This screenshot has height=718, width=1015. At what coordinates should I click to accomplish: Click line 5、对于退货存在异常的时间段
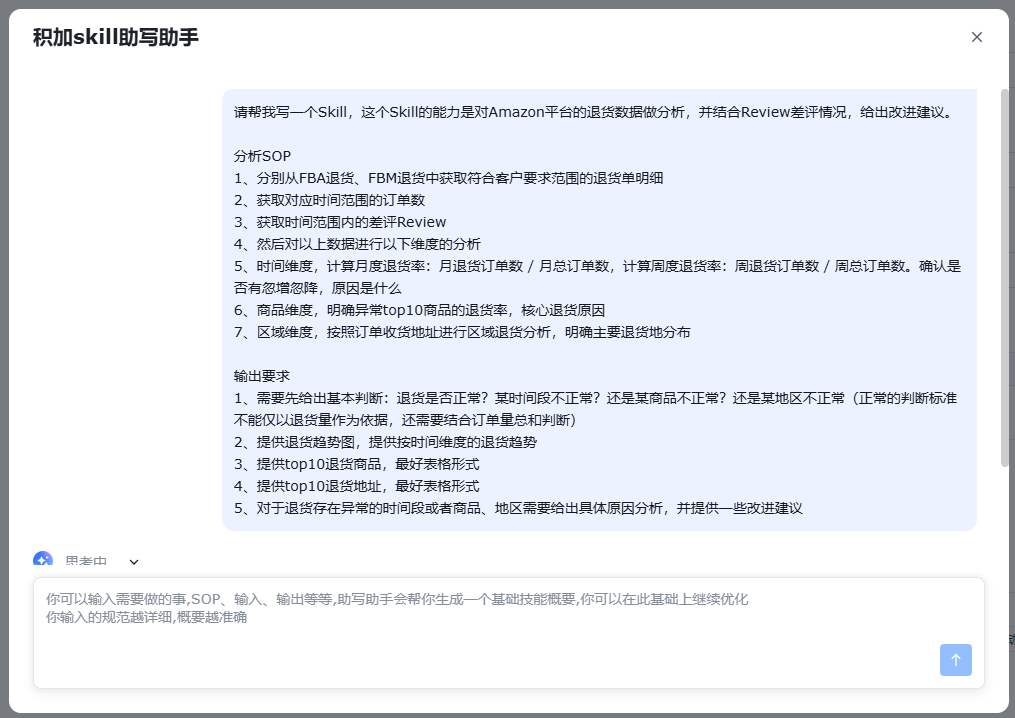coord(518,508)
